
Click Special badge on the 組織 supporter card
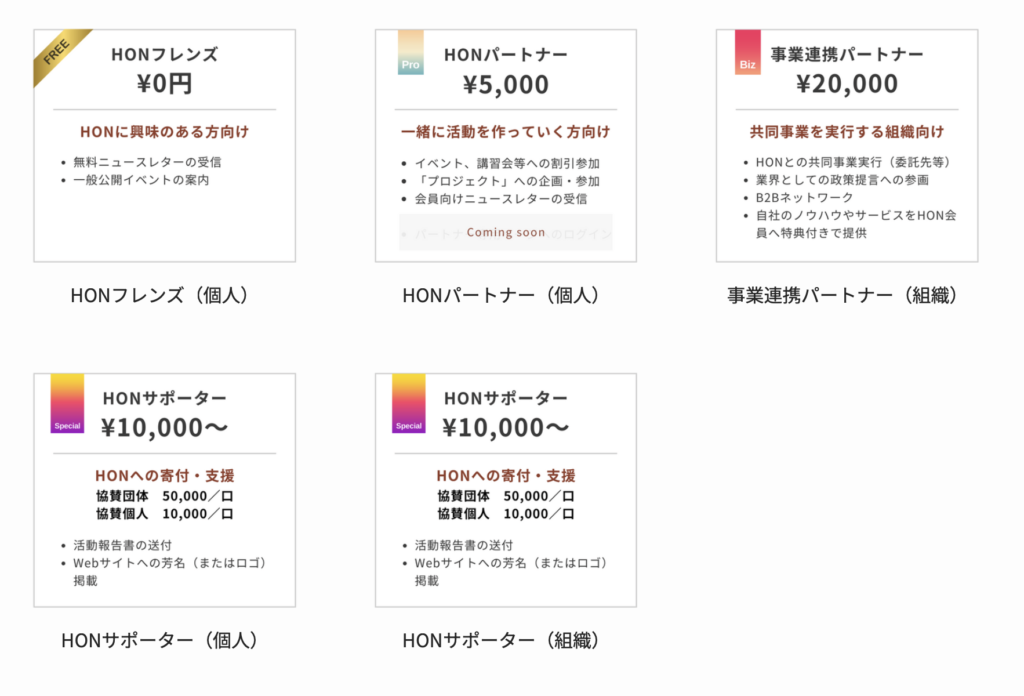point(409,403)
